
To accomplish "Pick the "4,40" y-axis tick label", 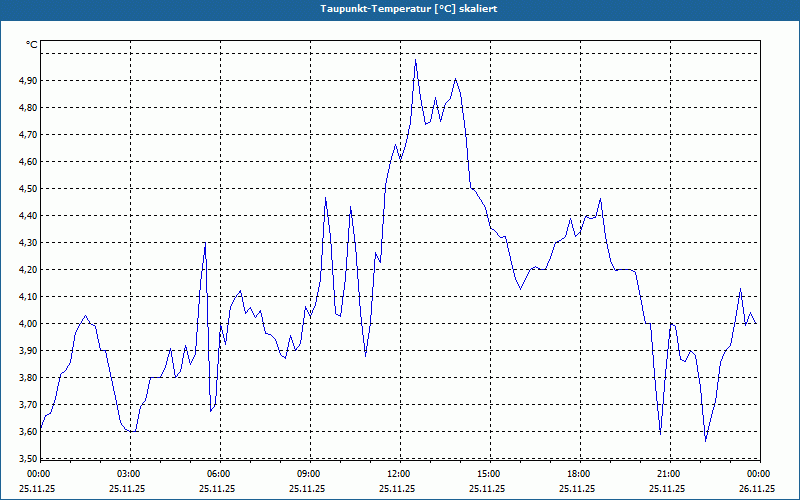I will 29,216.
